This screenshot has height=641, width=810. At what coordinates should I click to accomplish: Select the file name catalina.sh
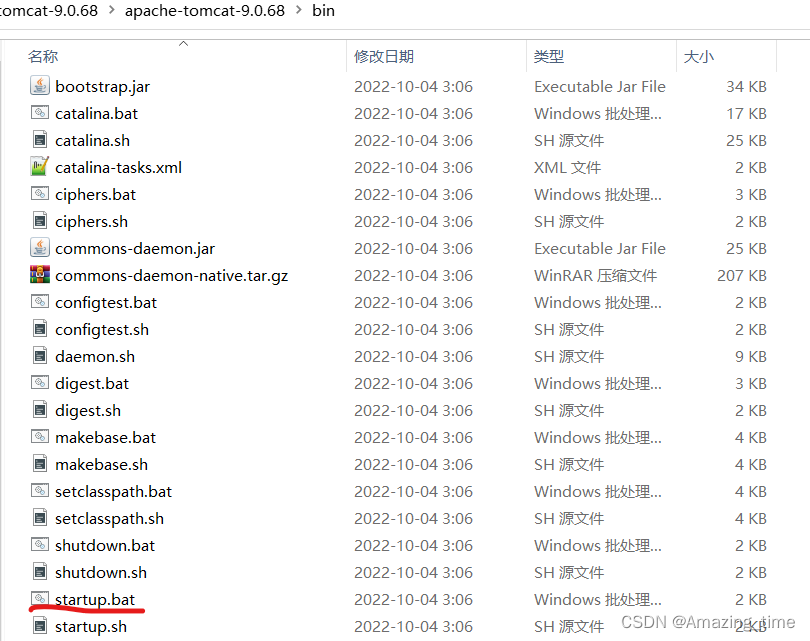[x=92, y=140]
